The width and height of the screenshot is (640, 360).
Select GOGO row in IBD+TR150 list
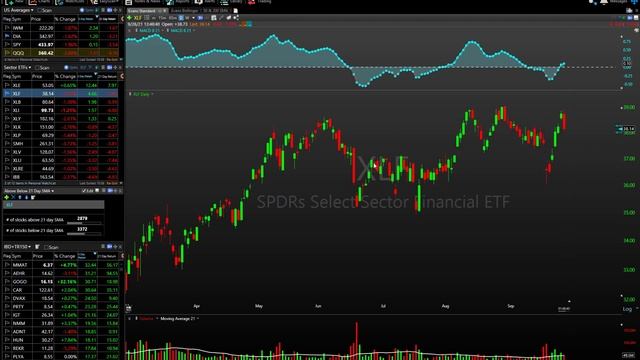point(61,282)
